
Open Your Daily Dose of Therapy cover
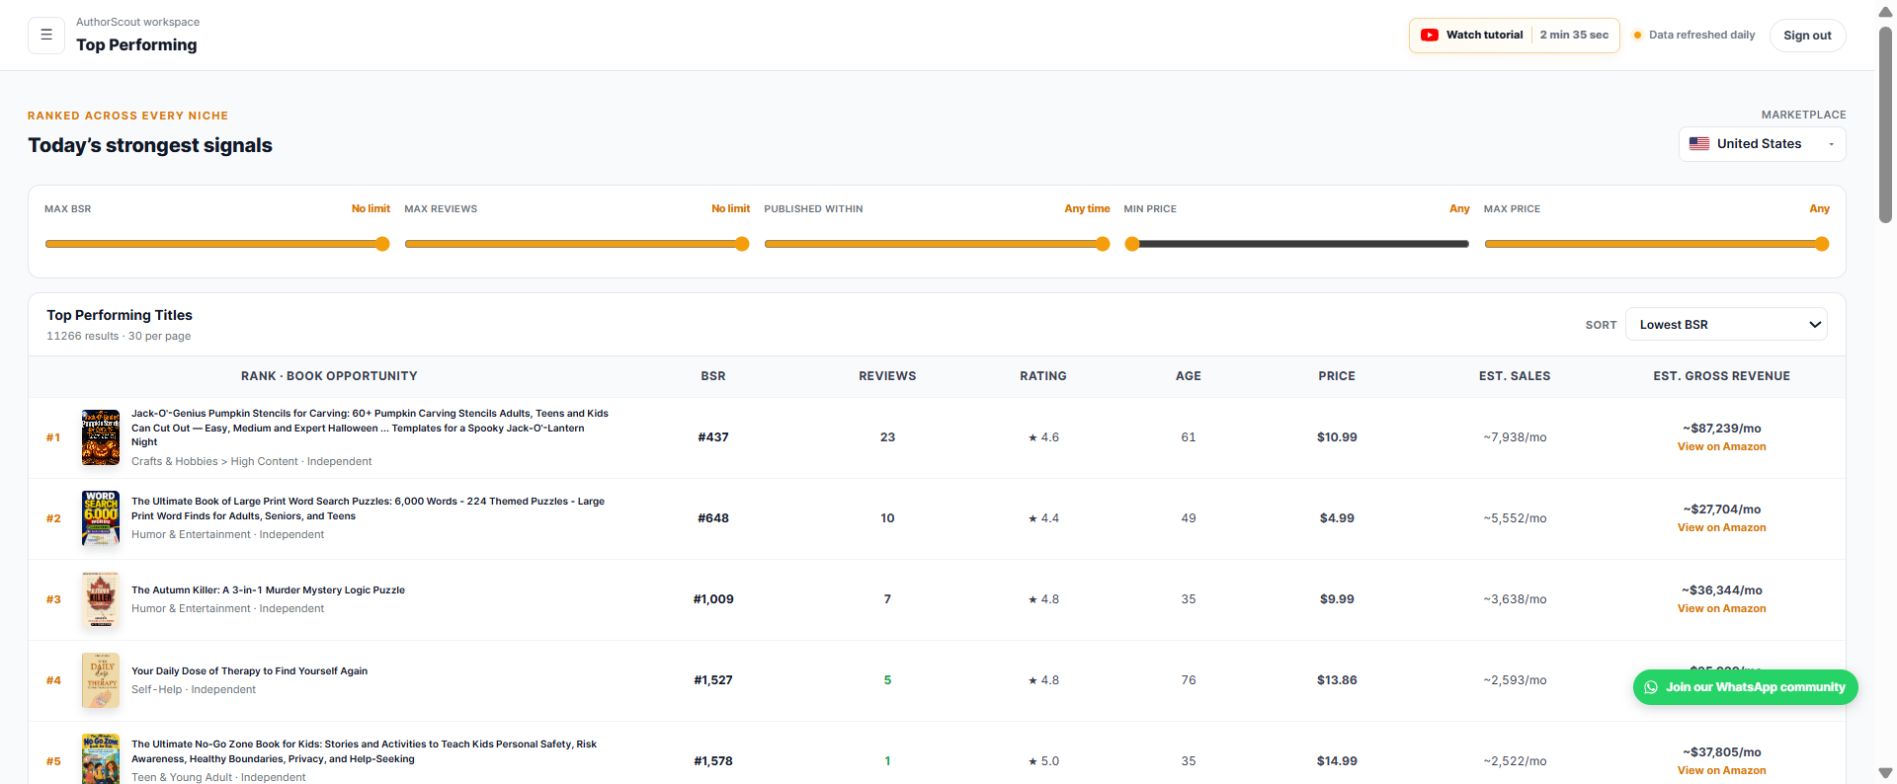tap(100, 680)
